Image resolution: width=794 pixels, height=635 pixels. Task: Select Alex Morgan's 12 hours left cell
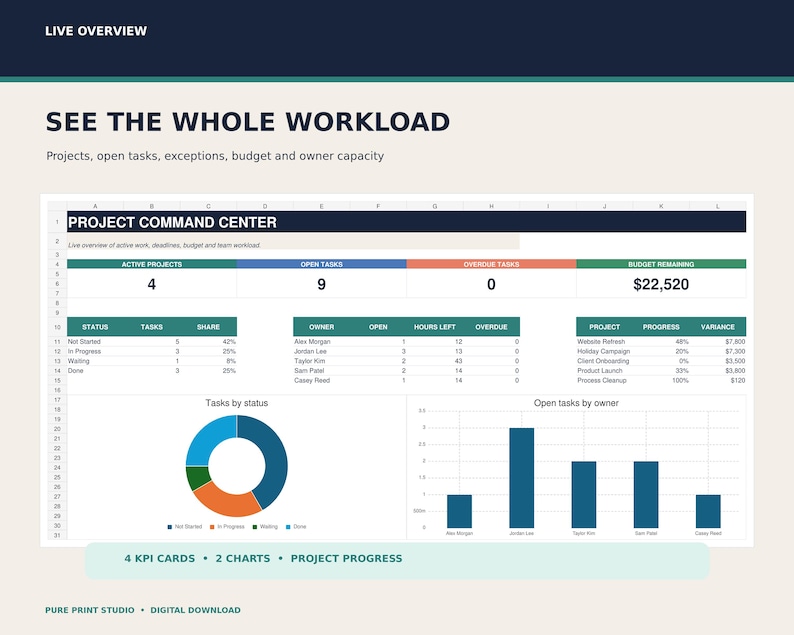(434, 342)
